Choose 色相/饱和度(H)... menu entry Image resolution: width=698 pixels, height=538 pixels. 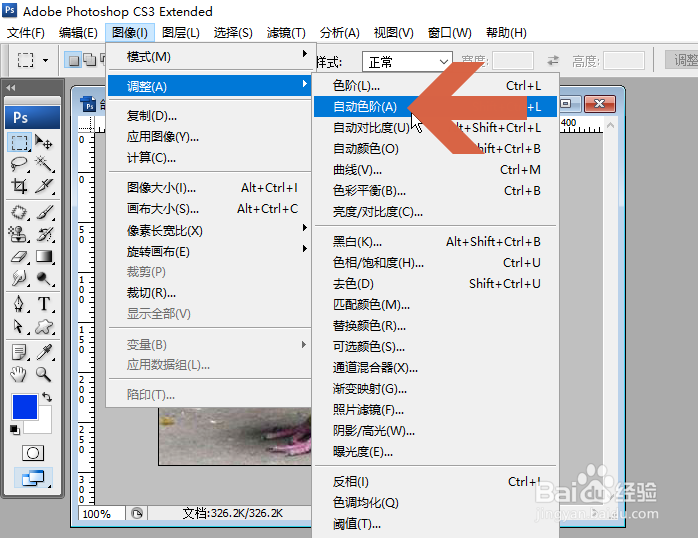(x=435, y=263)
